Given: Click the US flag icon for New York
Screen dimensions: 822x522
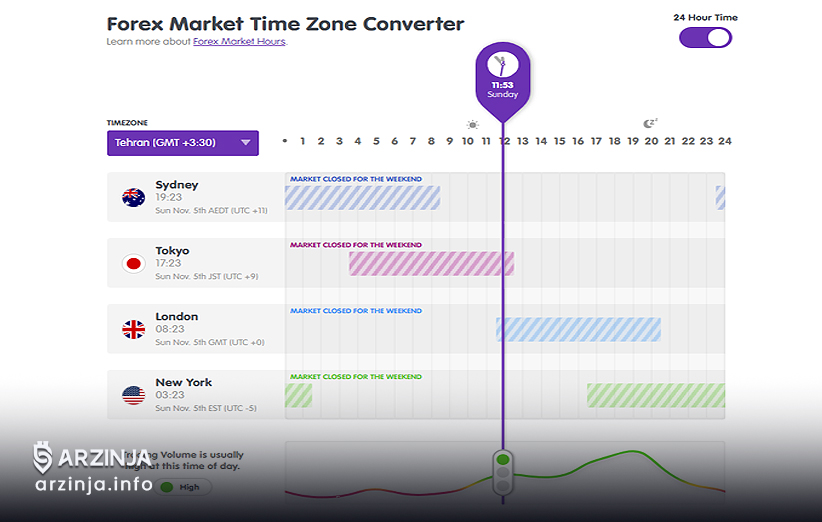Looking at the screenshot, I should (x=133, y=395).
